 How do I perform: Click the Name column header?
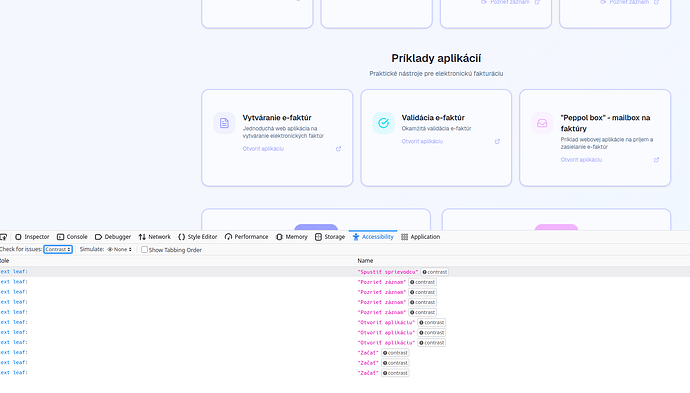tap(365, 261)
